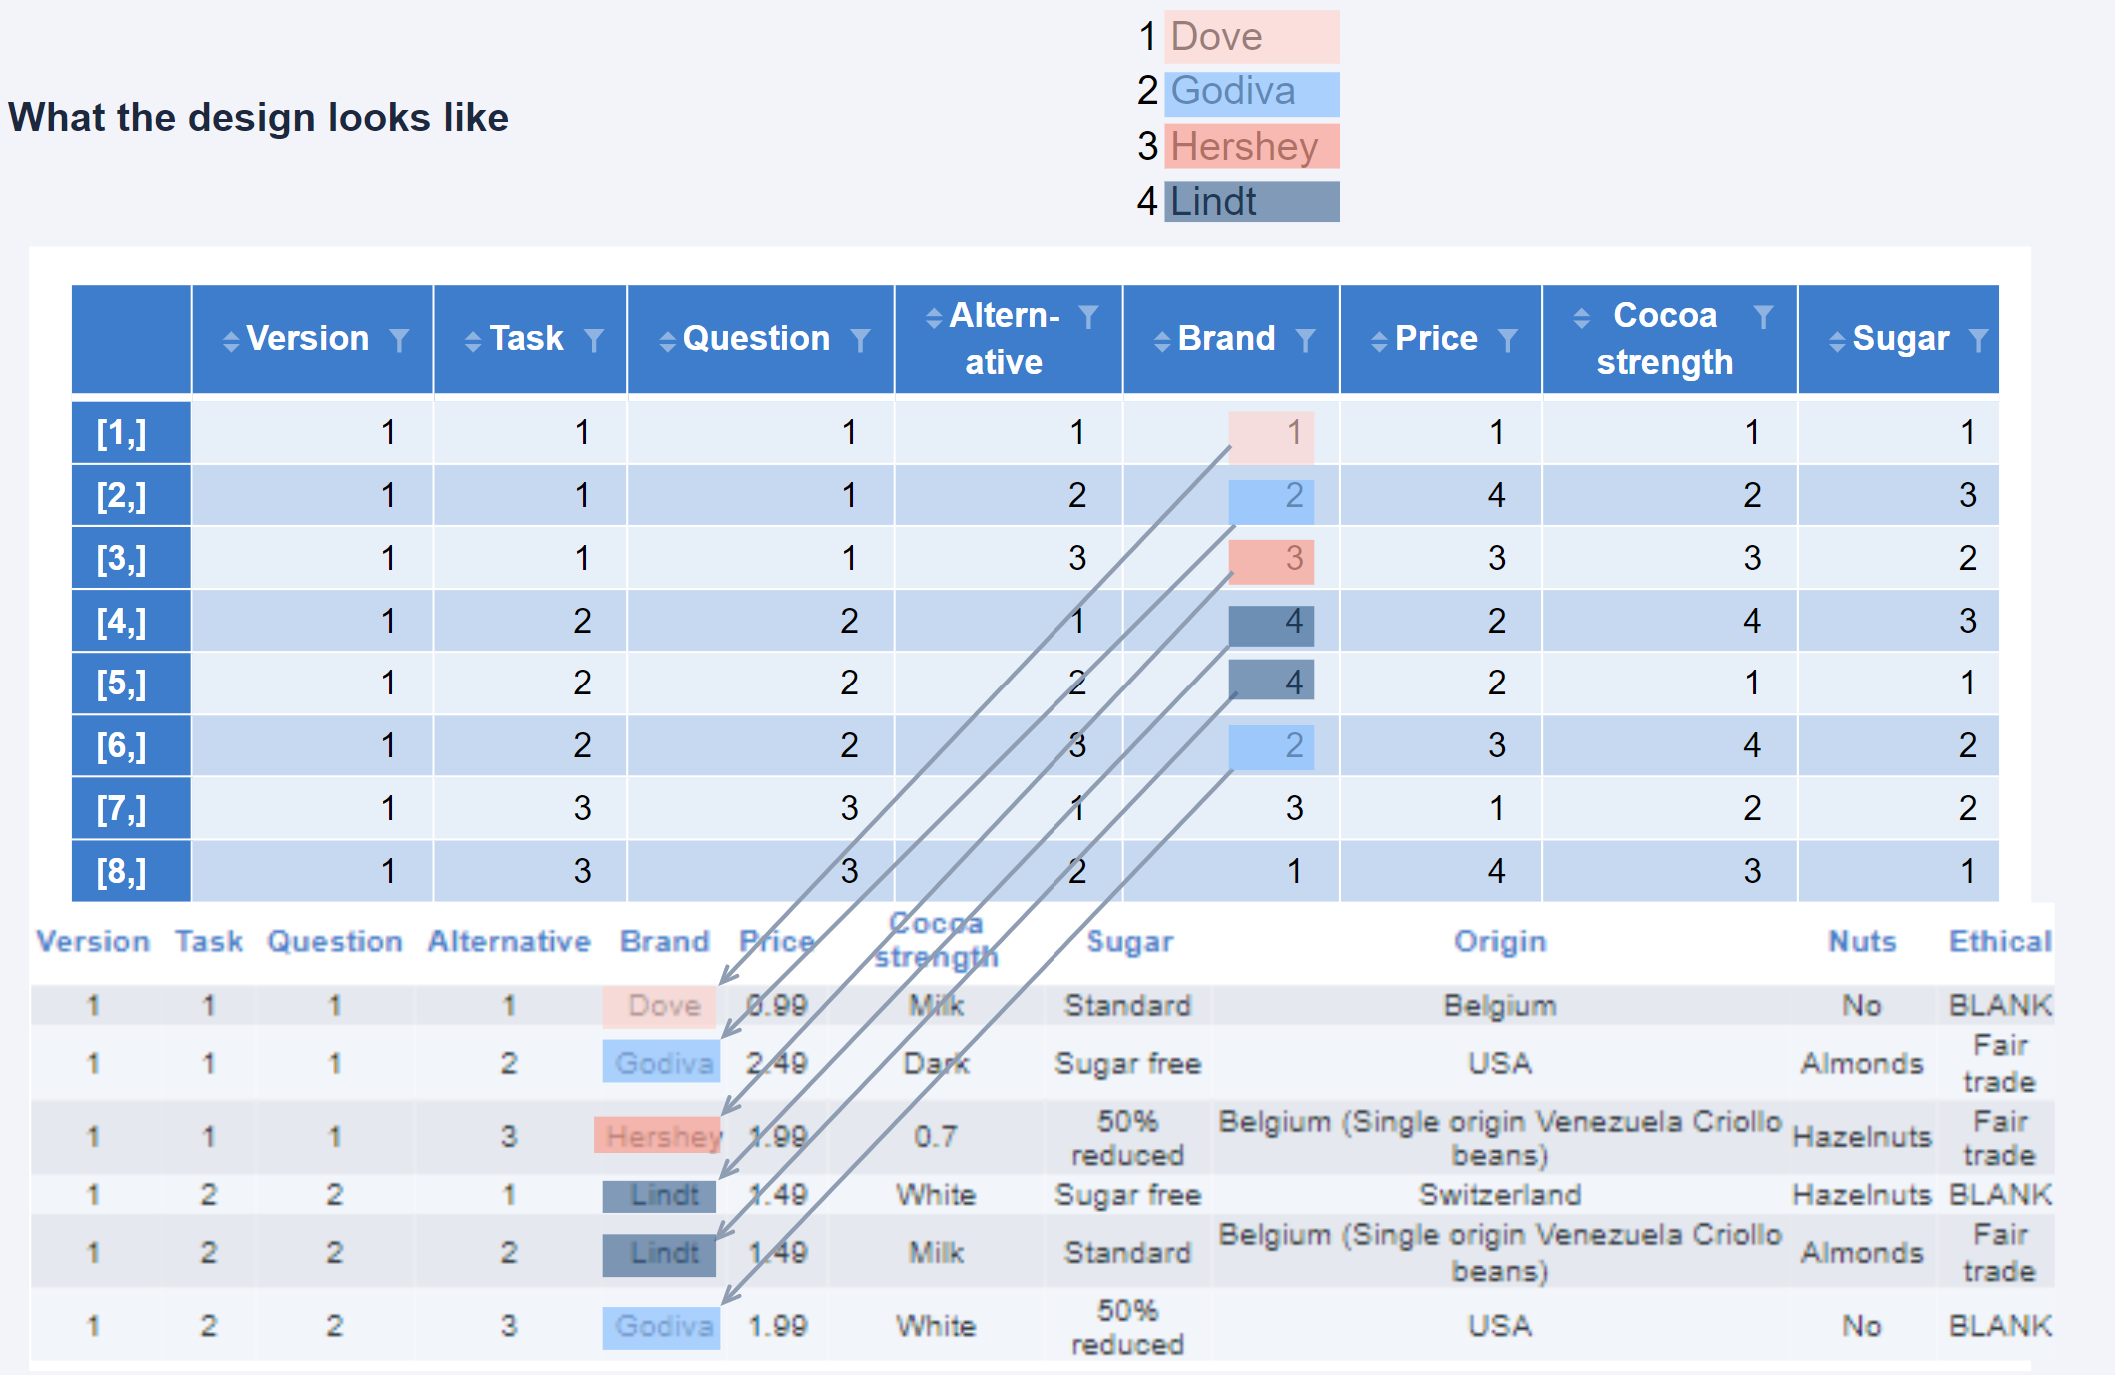
Task: Click the Dove legend swatch
Action: 1252,37
